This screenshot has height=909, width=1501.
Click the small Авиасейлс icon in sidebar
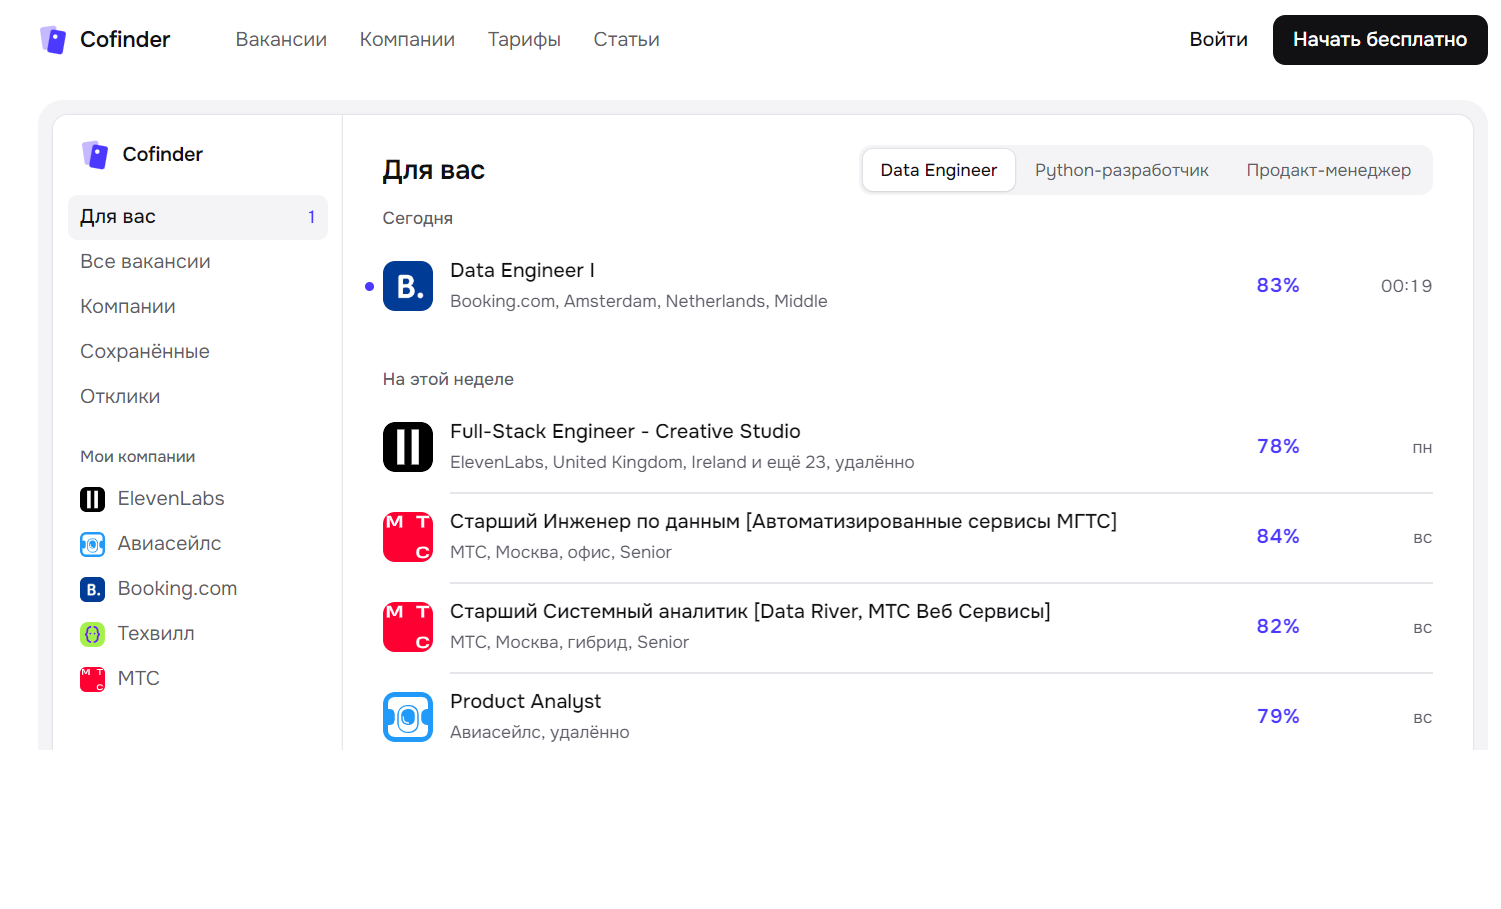tap(92, 544)
